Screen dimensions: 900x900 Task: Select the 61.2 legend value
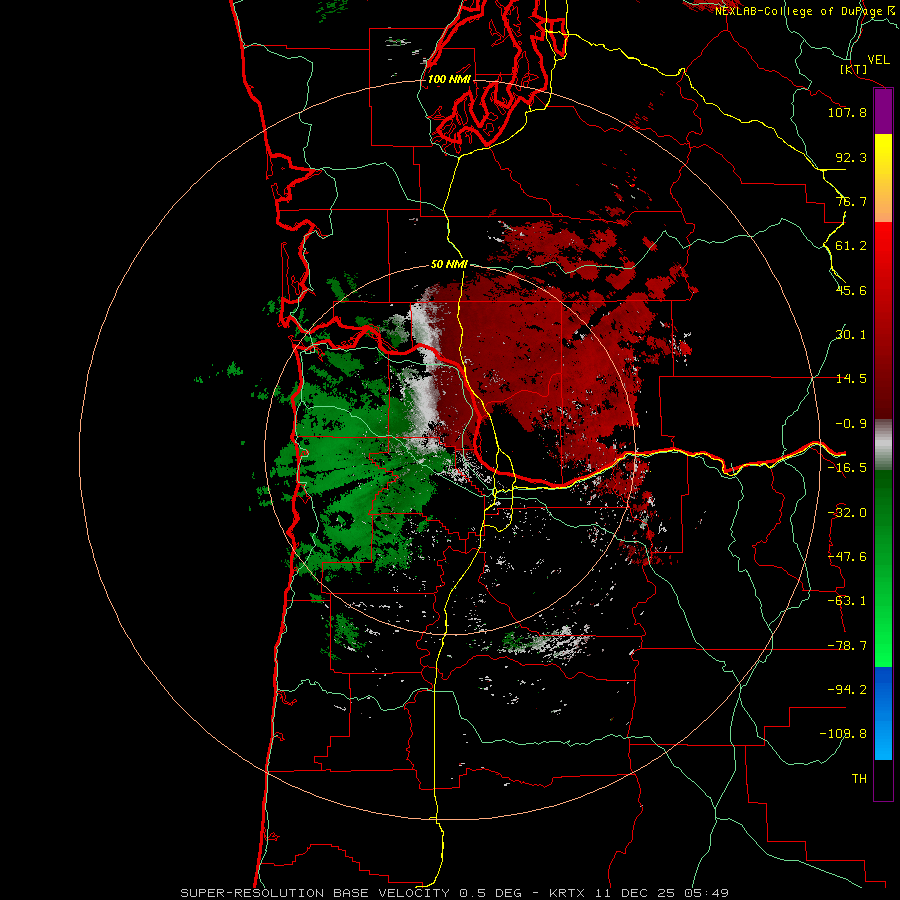(x=851, y=246)
